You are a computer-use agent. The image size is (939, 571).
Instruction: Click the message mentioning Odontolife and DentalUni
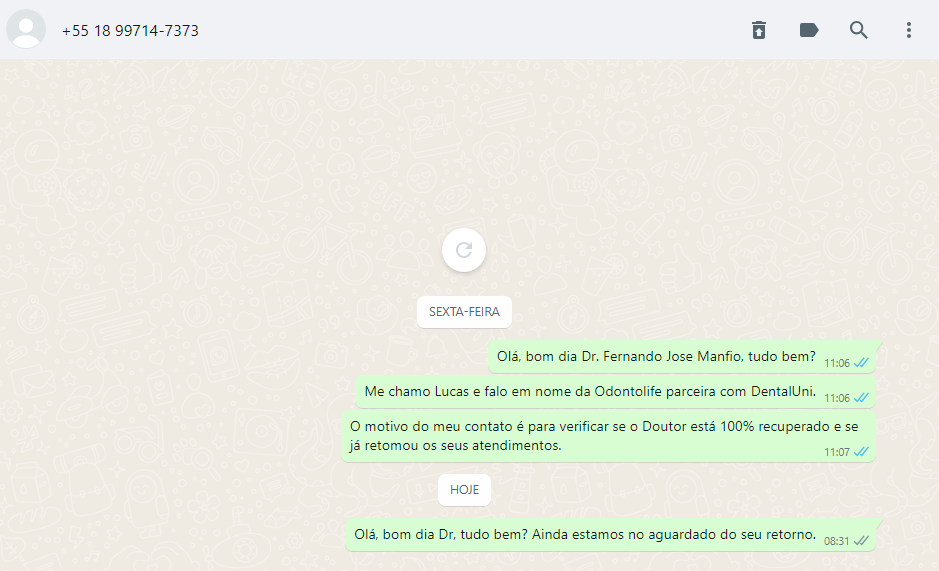(616, 392)
